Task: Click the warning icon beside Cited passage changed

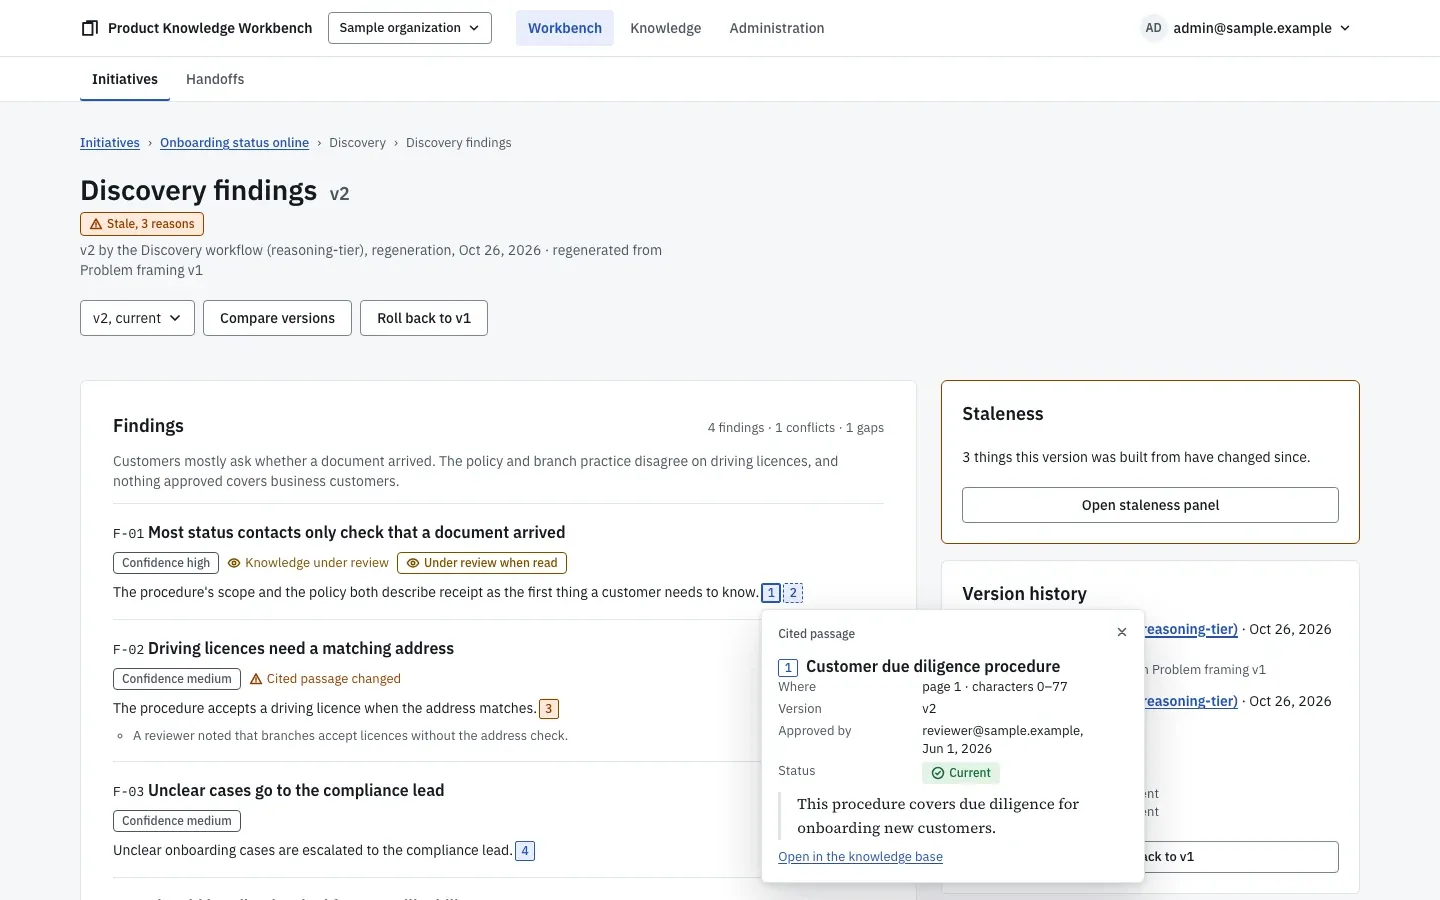Action: [256, 679]
